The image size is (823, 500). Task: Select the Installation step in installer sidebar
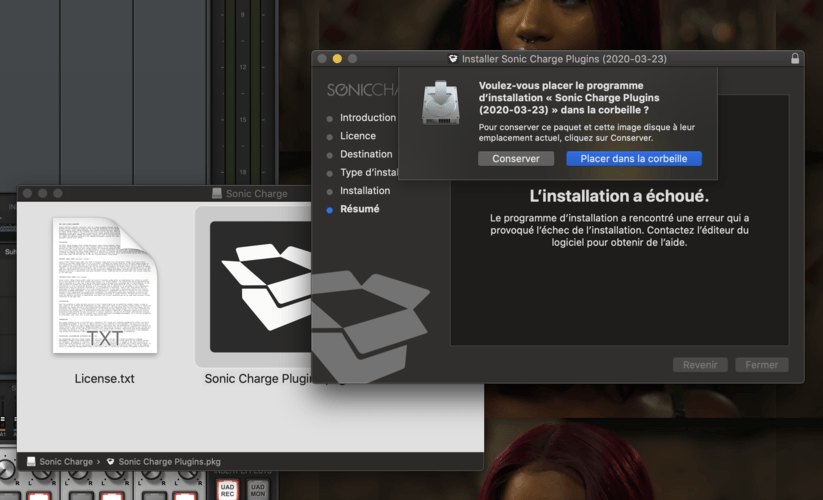pyautogui.click(x=365, y=191)
